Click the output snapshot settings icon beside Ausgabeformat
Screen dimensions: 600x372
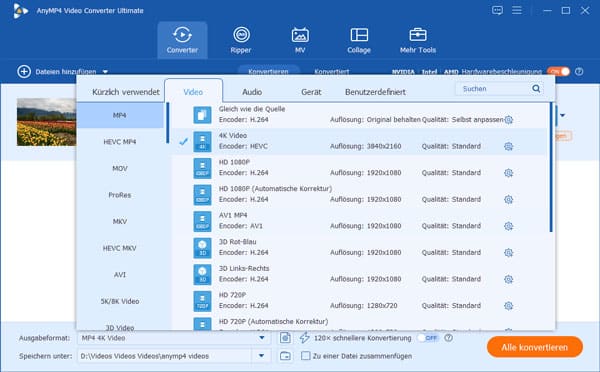(285, 338)
